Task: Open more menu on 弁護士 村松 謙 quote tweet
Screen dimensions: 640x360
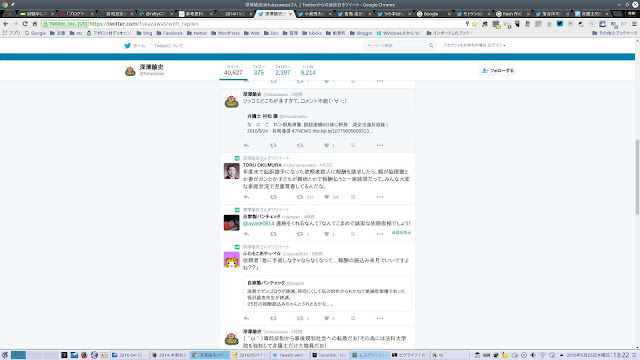Action: pyautogui.click(x=380, y=145)
